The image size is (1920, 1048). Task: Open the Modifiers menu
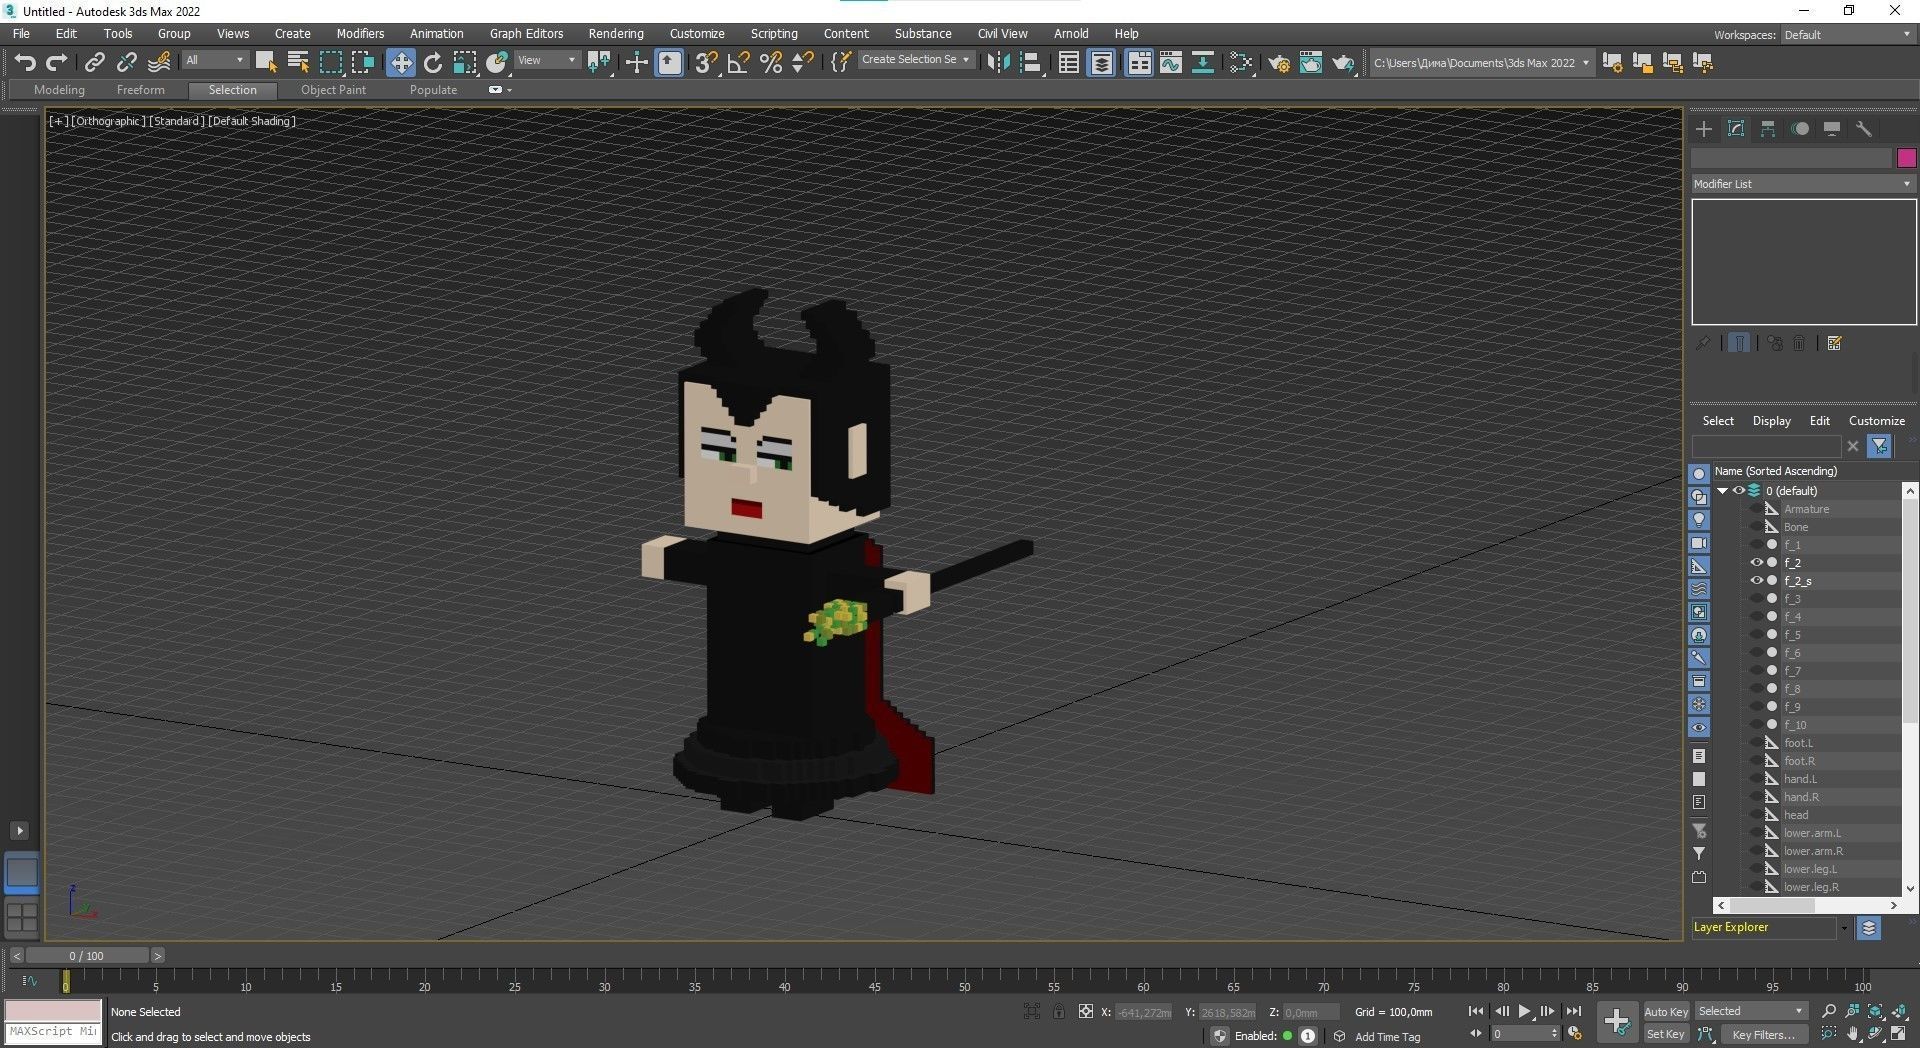click(360, 33)
